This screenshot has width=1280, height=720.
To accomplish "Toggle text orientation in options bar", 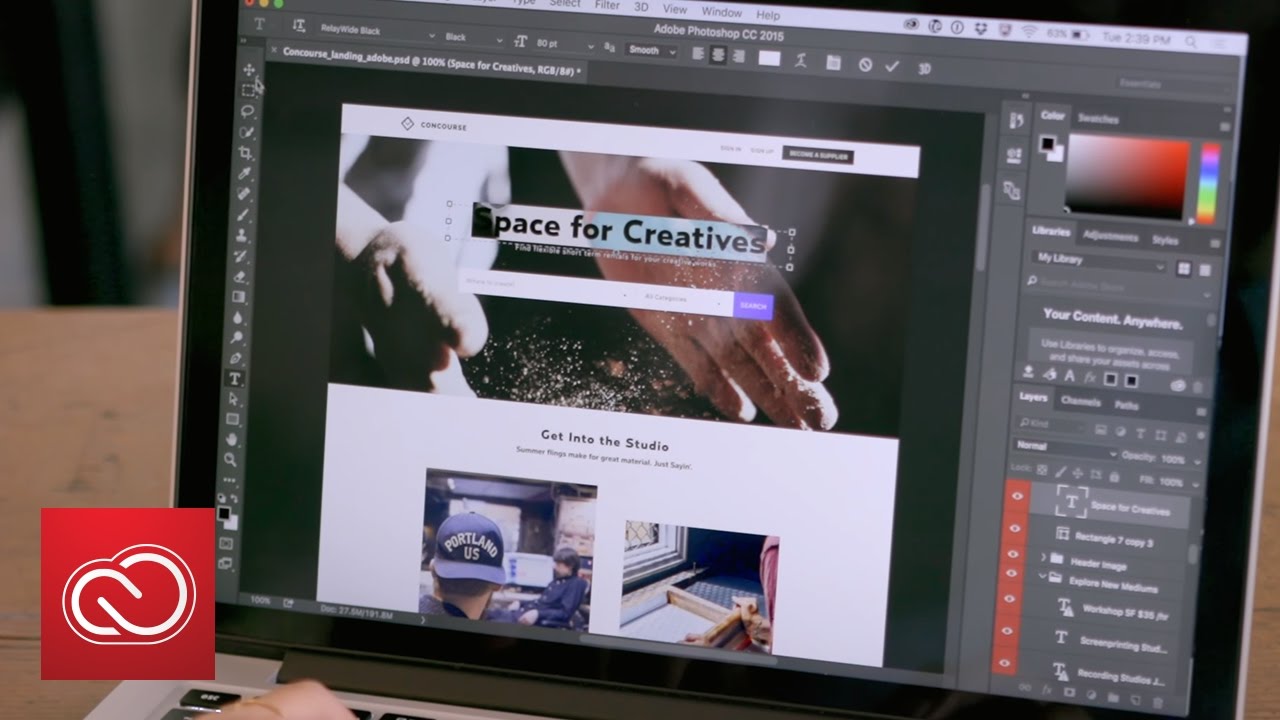I will pyautogui.click(x=299, y=27).
